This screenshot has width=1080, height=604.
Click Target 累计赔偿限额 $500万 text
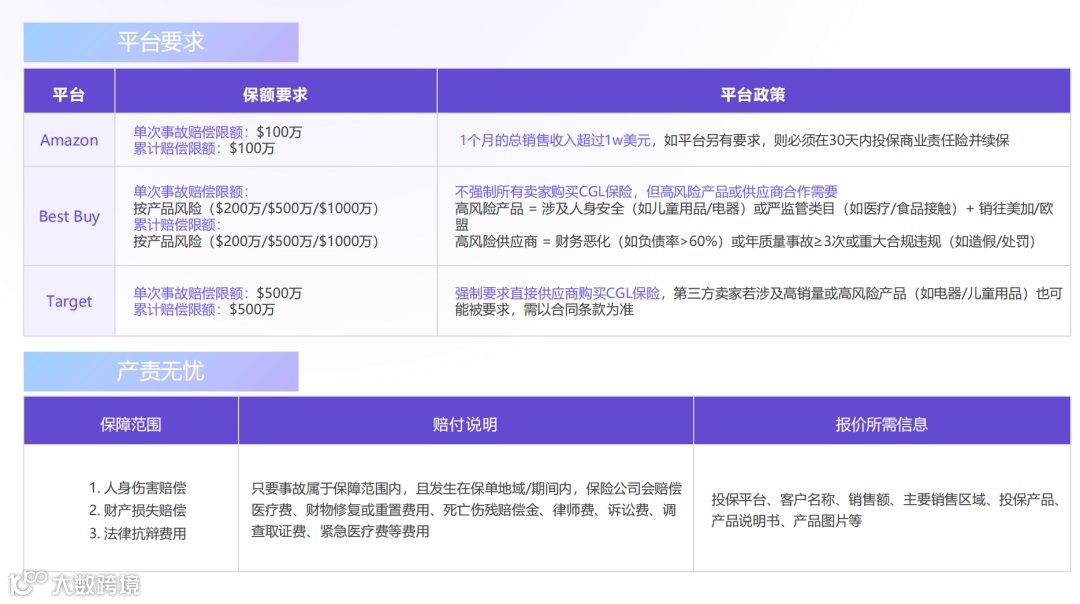pyautogui.click(x=204, y=309)
